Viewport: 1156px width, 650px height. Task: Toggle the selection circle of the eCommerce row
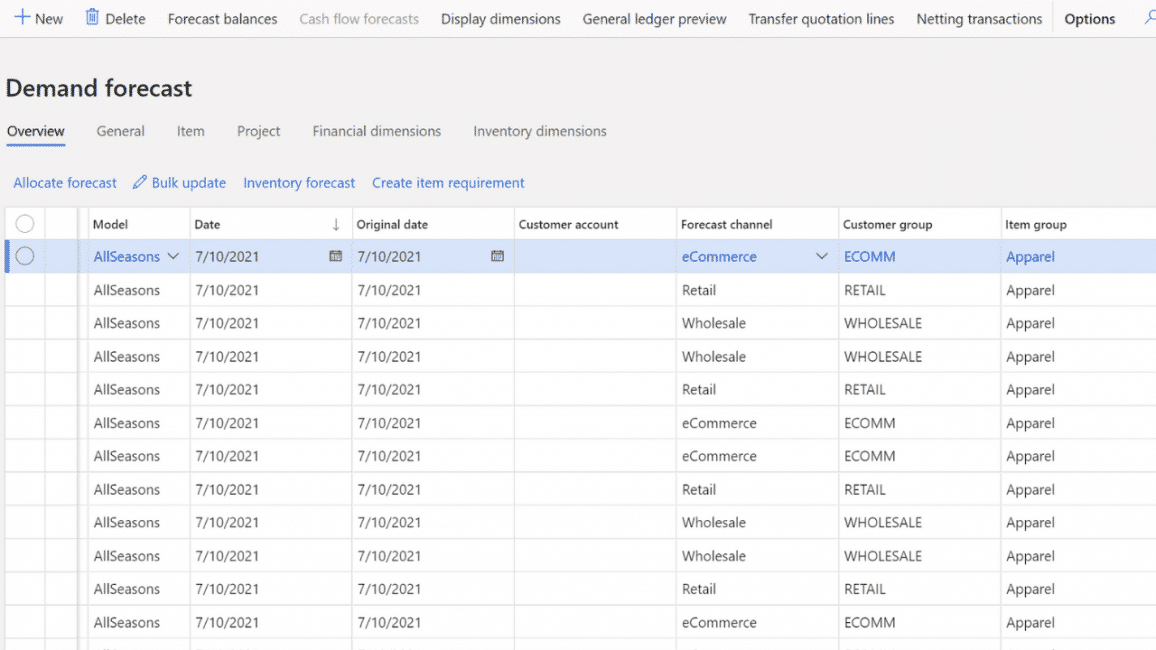[x=25, y=256]
